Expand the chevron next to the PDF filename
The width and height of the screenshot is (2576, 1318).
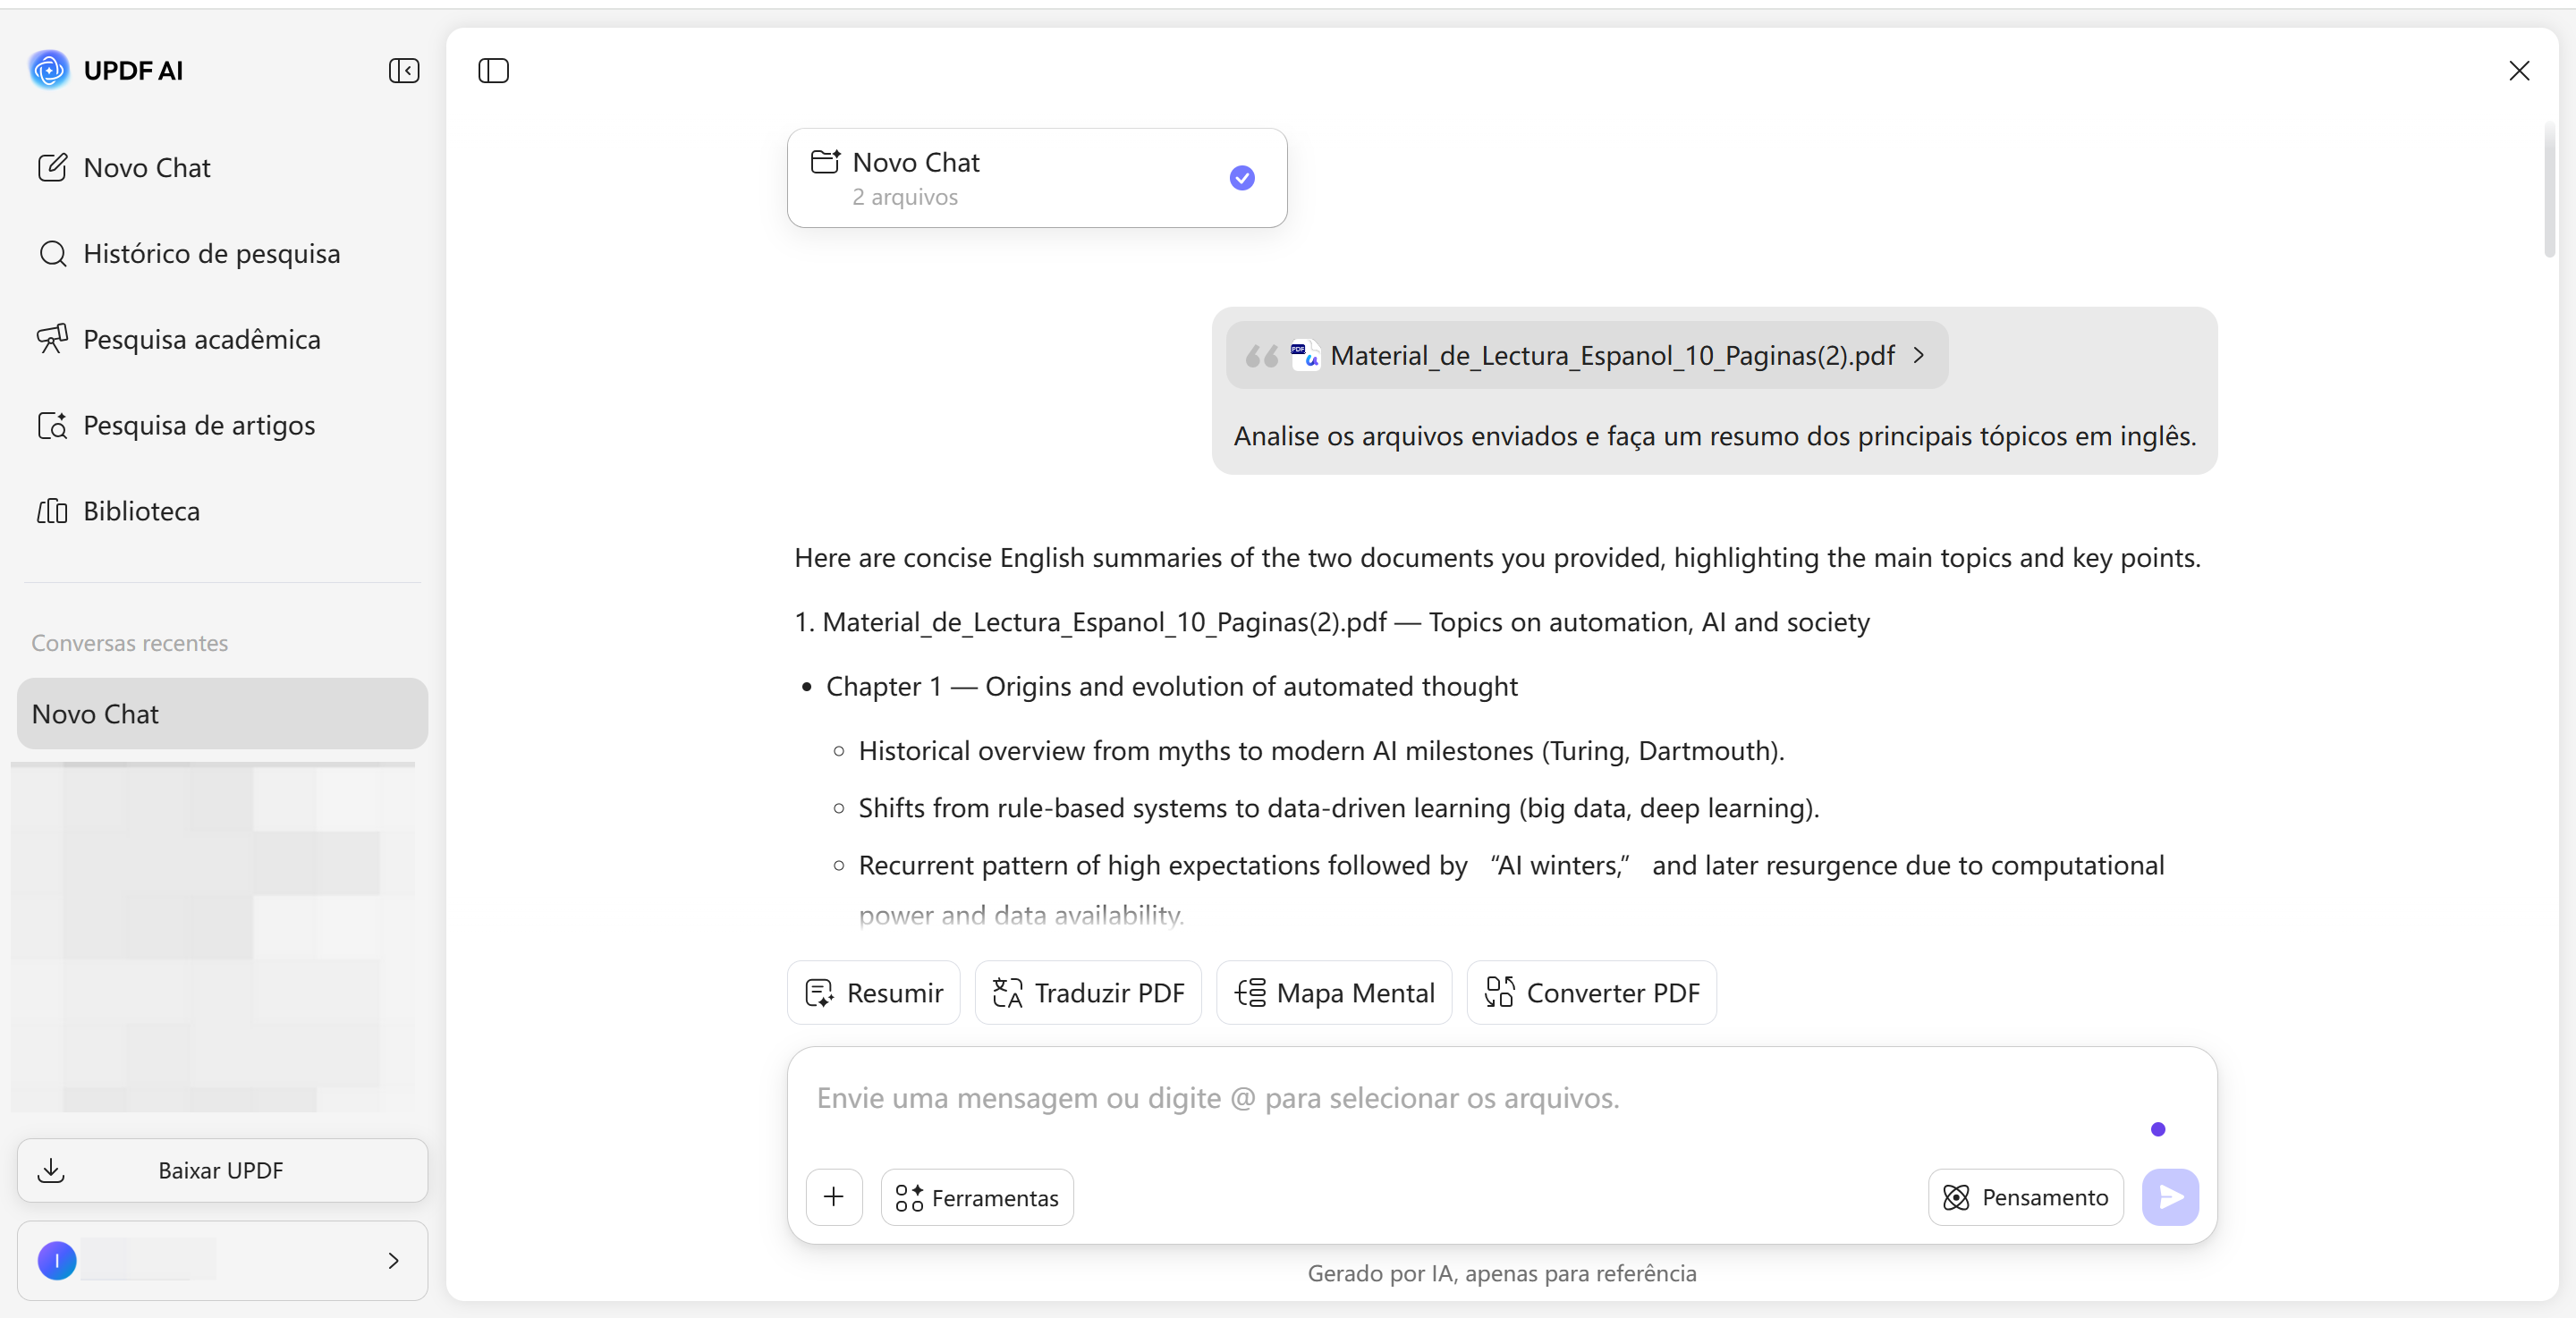click(x=1918, y=355)
